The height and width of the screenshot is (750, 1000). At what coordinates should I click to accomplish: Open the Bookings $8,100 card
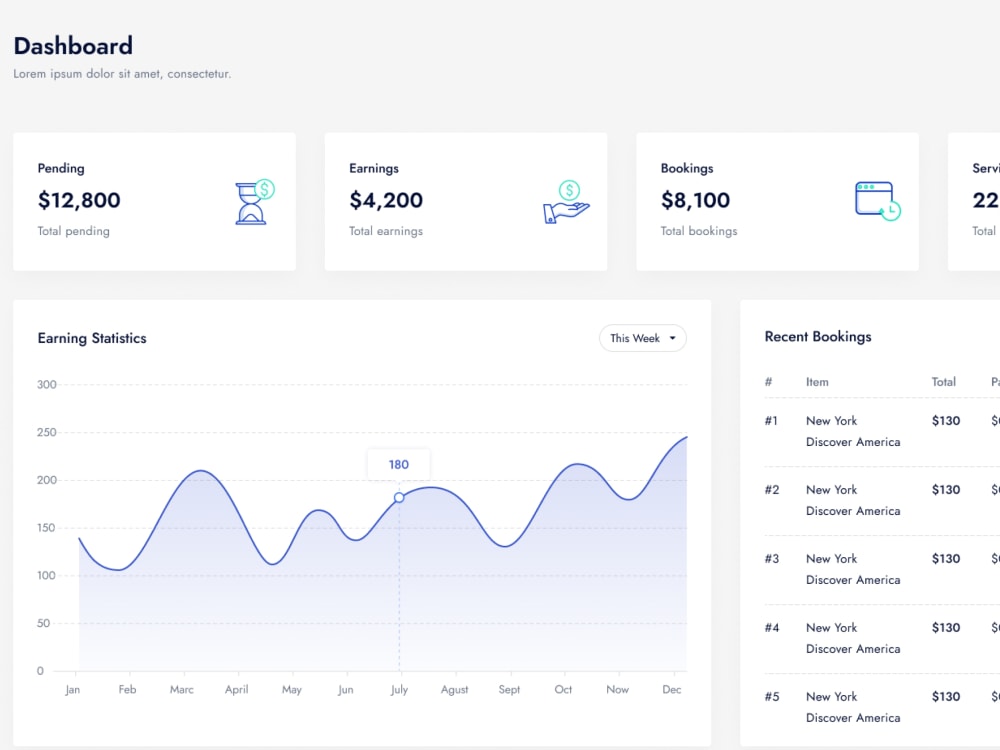(x=777, y=202)
